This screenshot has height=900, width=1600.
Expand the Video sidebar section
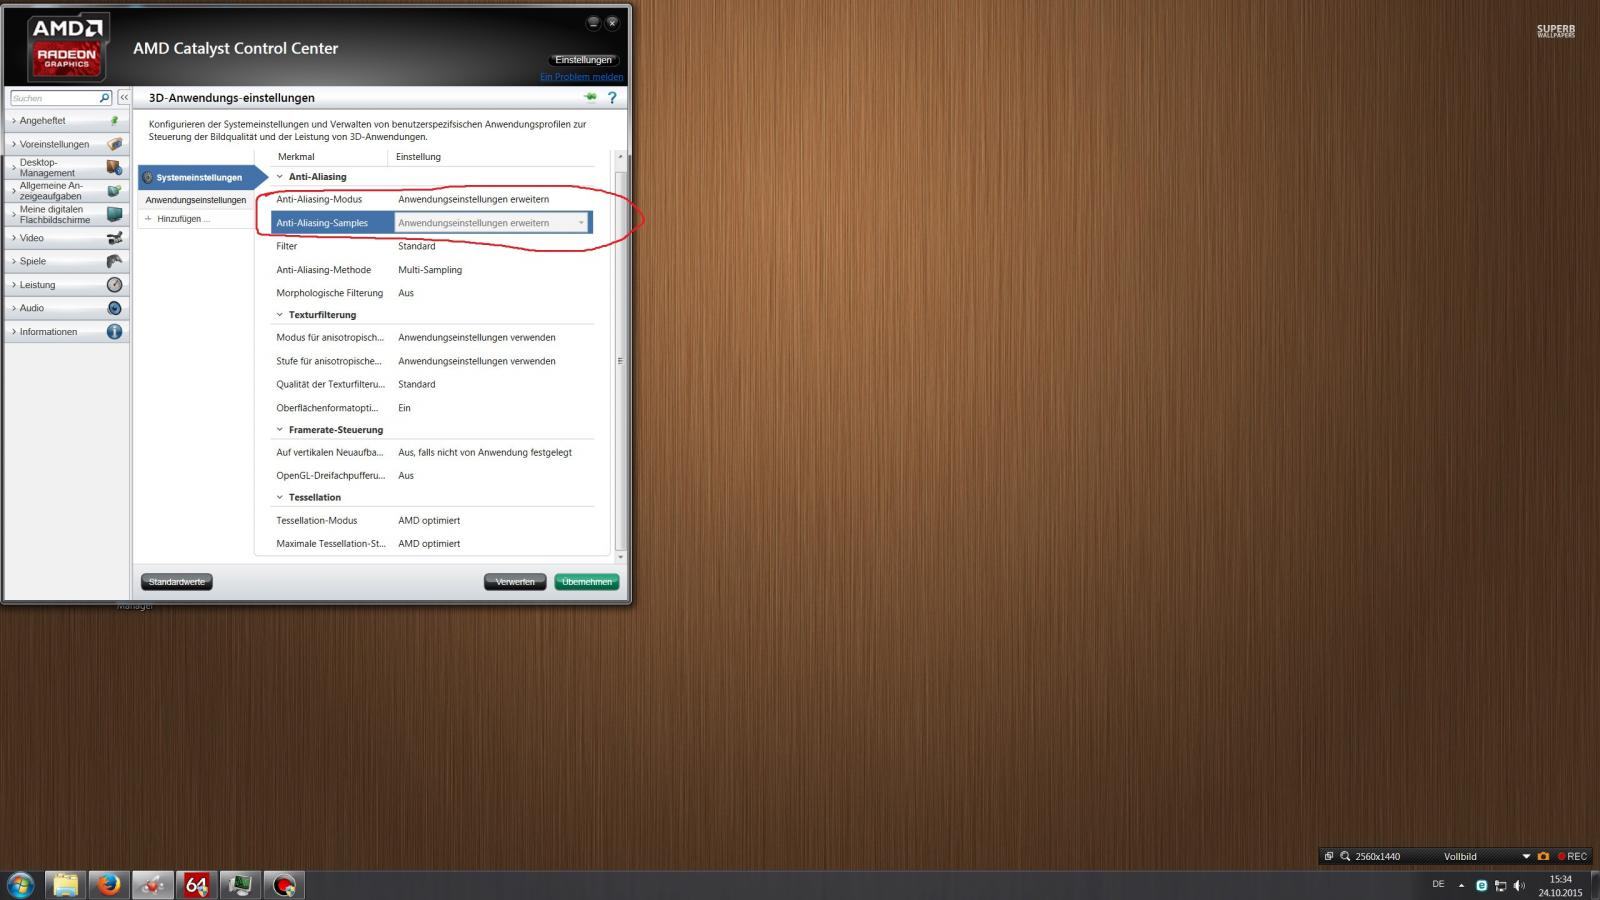pos(14,238)
